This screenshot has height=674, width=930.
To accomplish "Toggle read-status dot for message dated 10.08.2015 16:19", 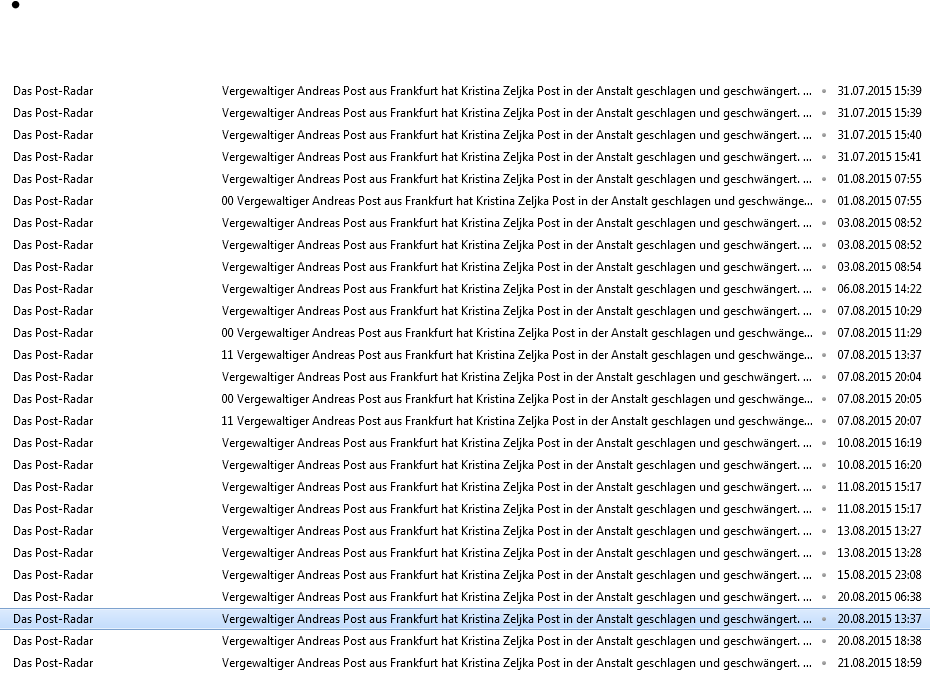I will click(824, 443).
